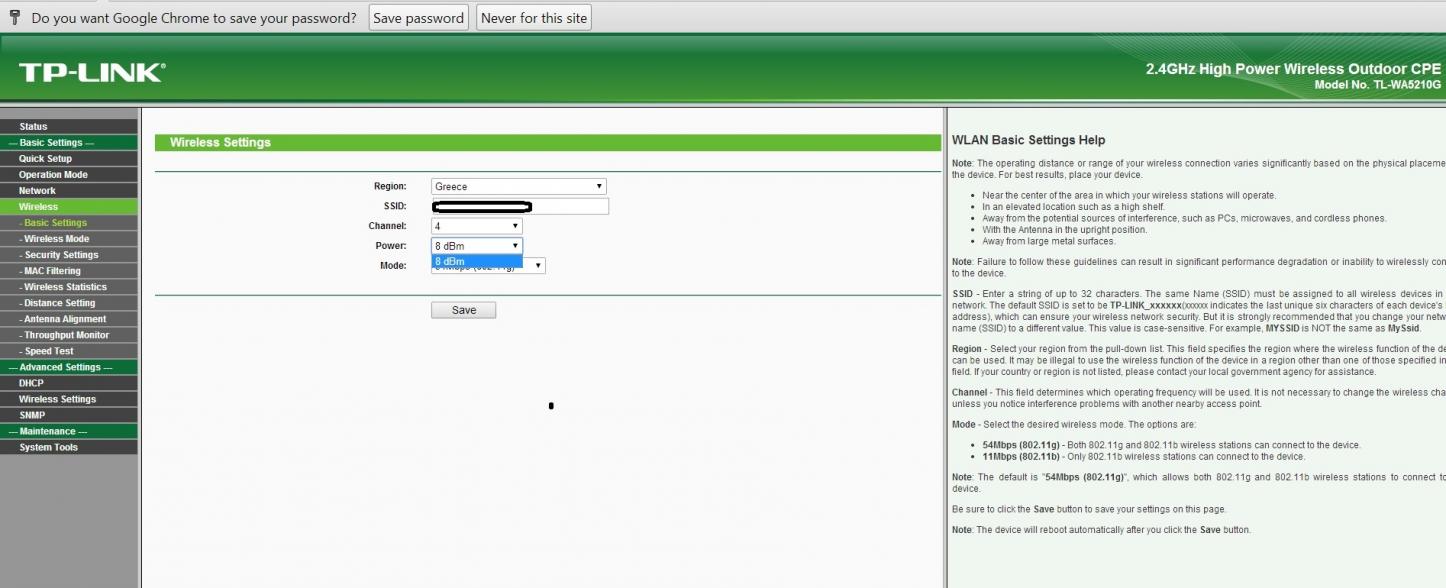
Task: Open the Region dropdown
Action: [x=518, y=186]
